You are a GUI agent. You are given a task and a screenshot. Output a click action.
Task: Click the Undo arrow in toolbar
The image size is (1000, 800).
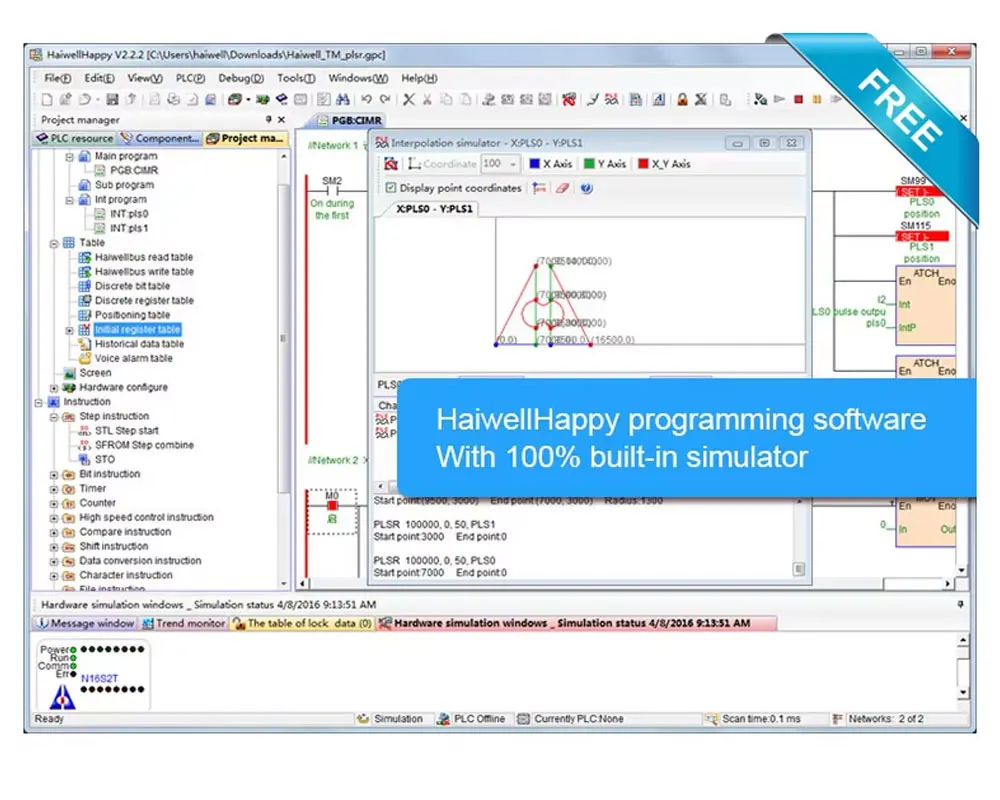coord(367,100)
